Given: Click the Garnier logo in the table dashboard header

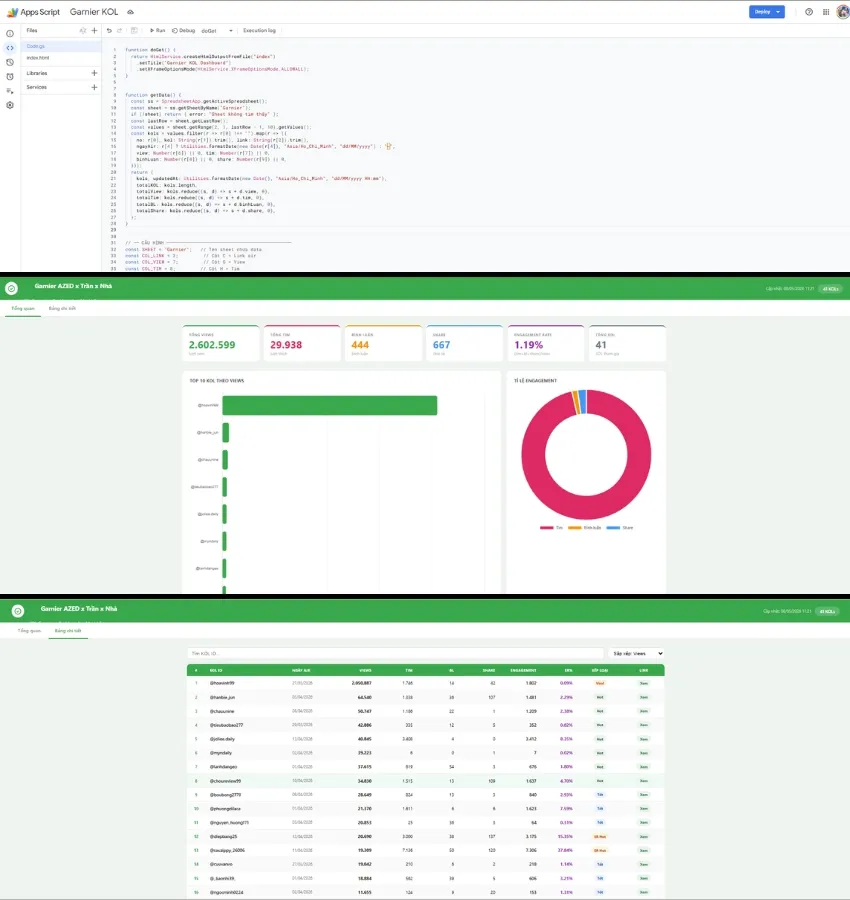Looking at the screenshot, I should [x=18, y=611].
